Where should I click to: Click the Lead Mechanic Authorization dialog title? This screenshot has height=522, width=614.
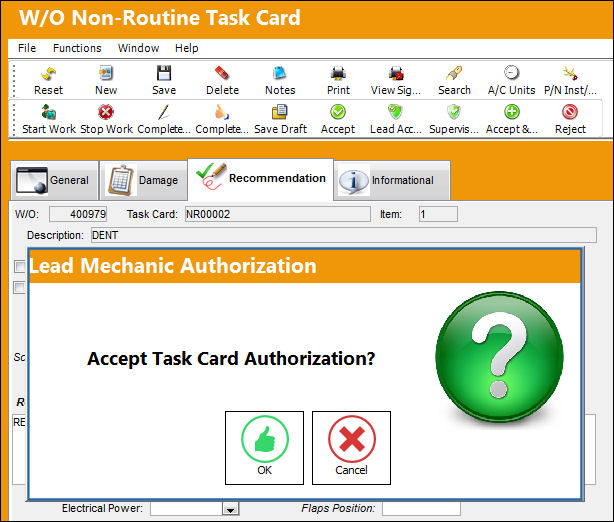coord(173,266)
